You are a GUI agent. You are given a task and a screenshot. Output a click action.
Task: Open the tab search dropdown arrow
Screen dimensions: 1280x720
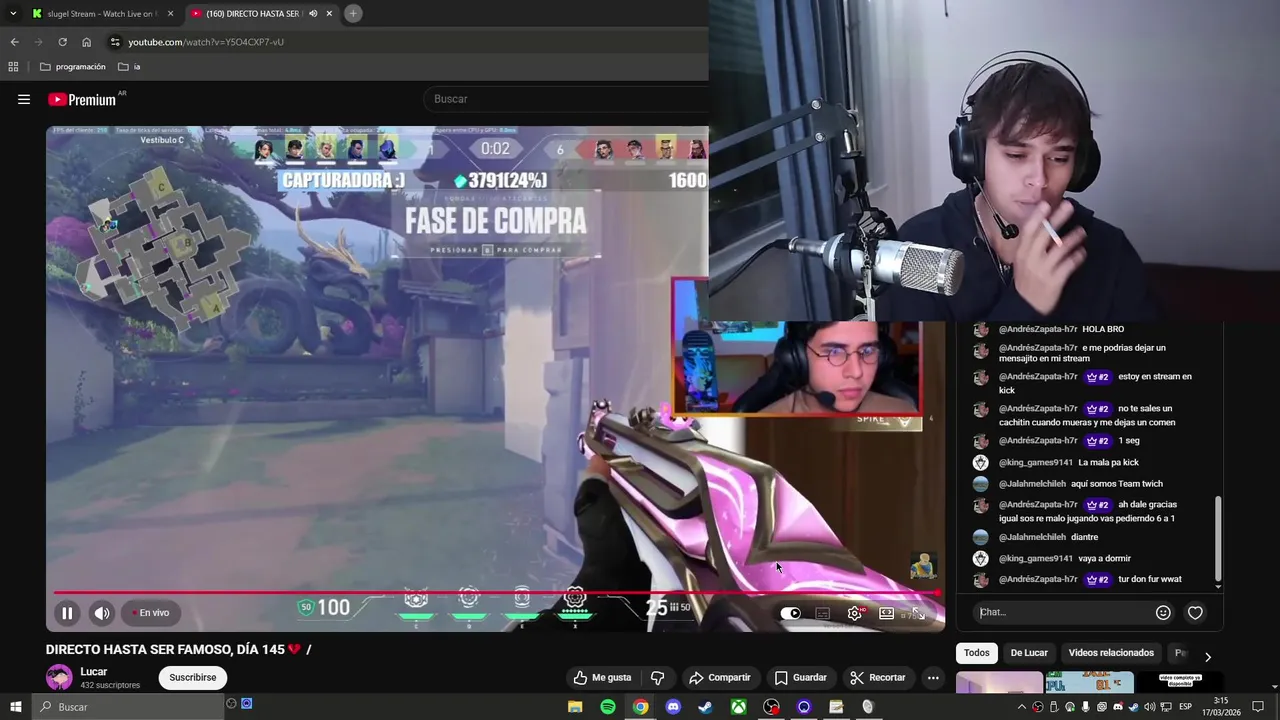pyautogui.click(x=12, y=13)
